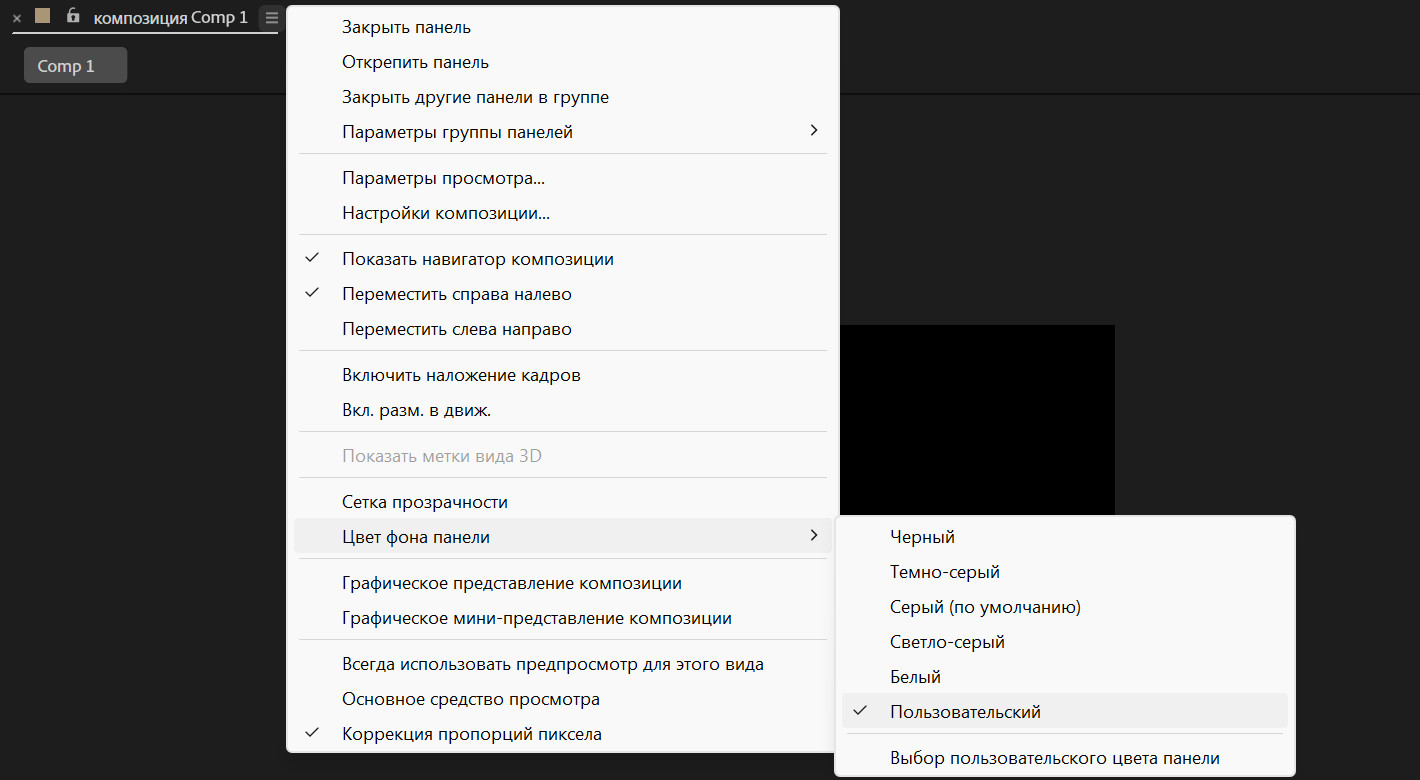Toggle the panel lock icon

tap(73, 16)
